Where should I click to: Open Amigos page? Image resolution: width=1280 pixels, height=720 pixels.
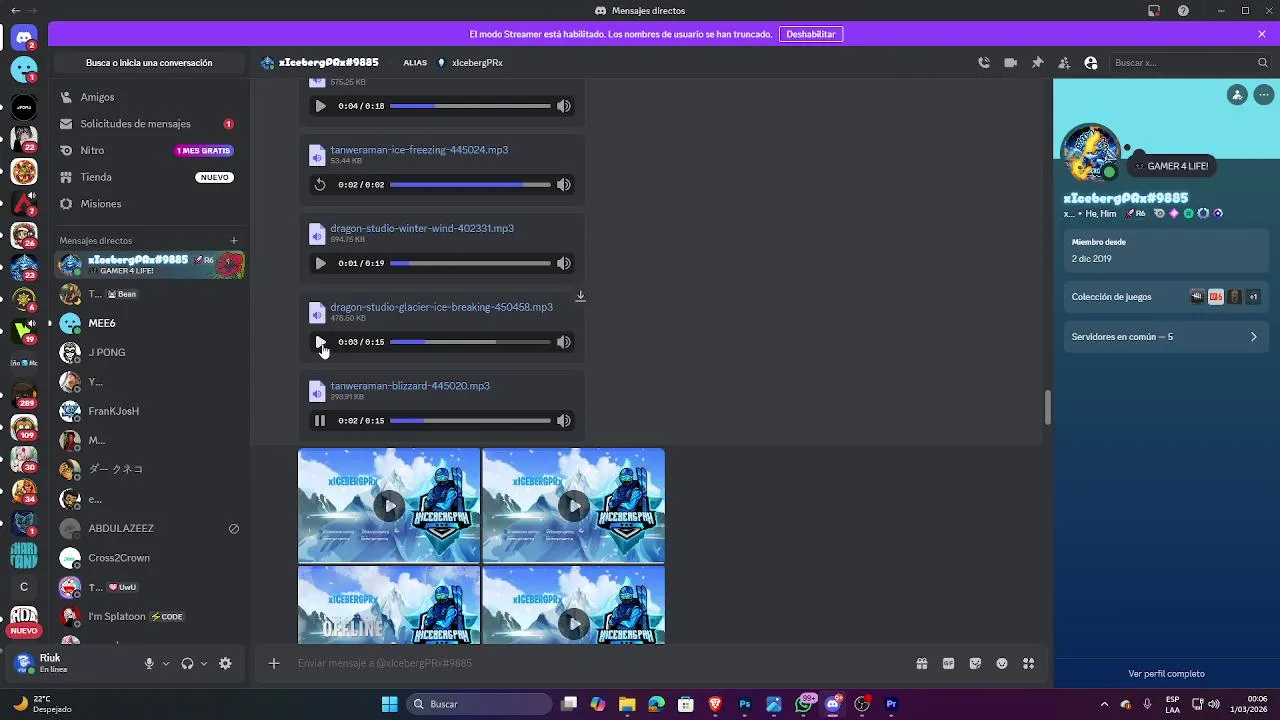tap(150, 97)
